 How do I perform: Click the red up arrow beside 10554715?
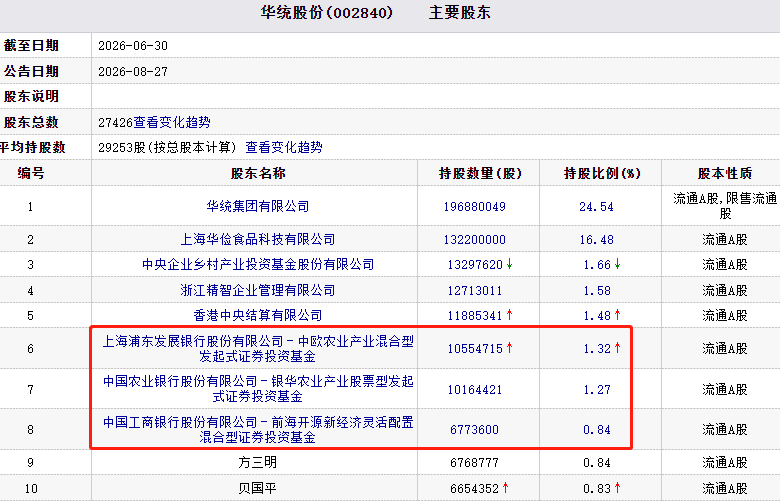pos(509,348)
